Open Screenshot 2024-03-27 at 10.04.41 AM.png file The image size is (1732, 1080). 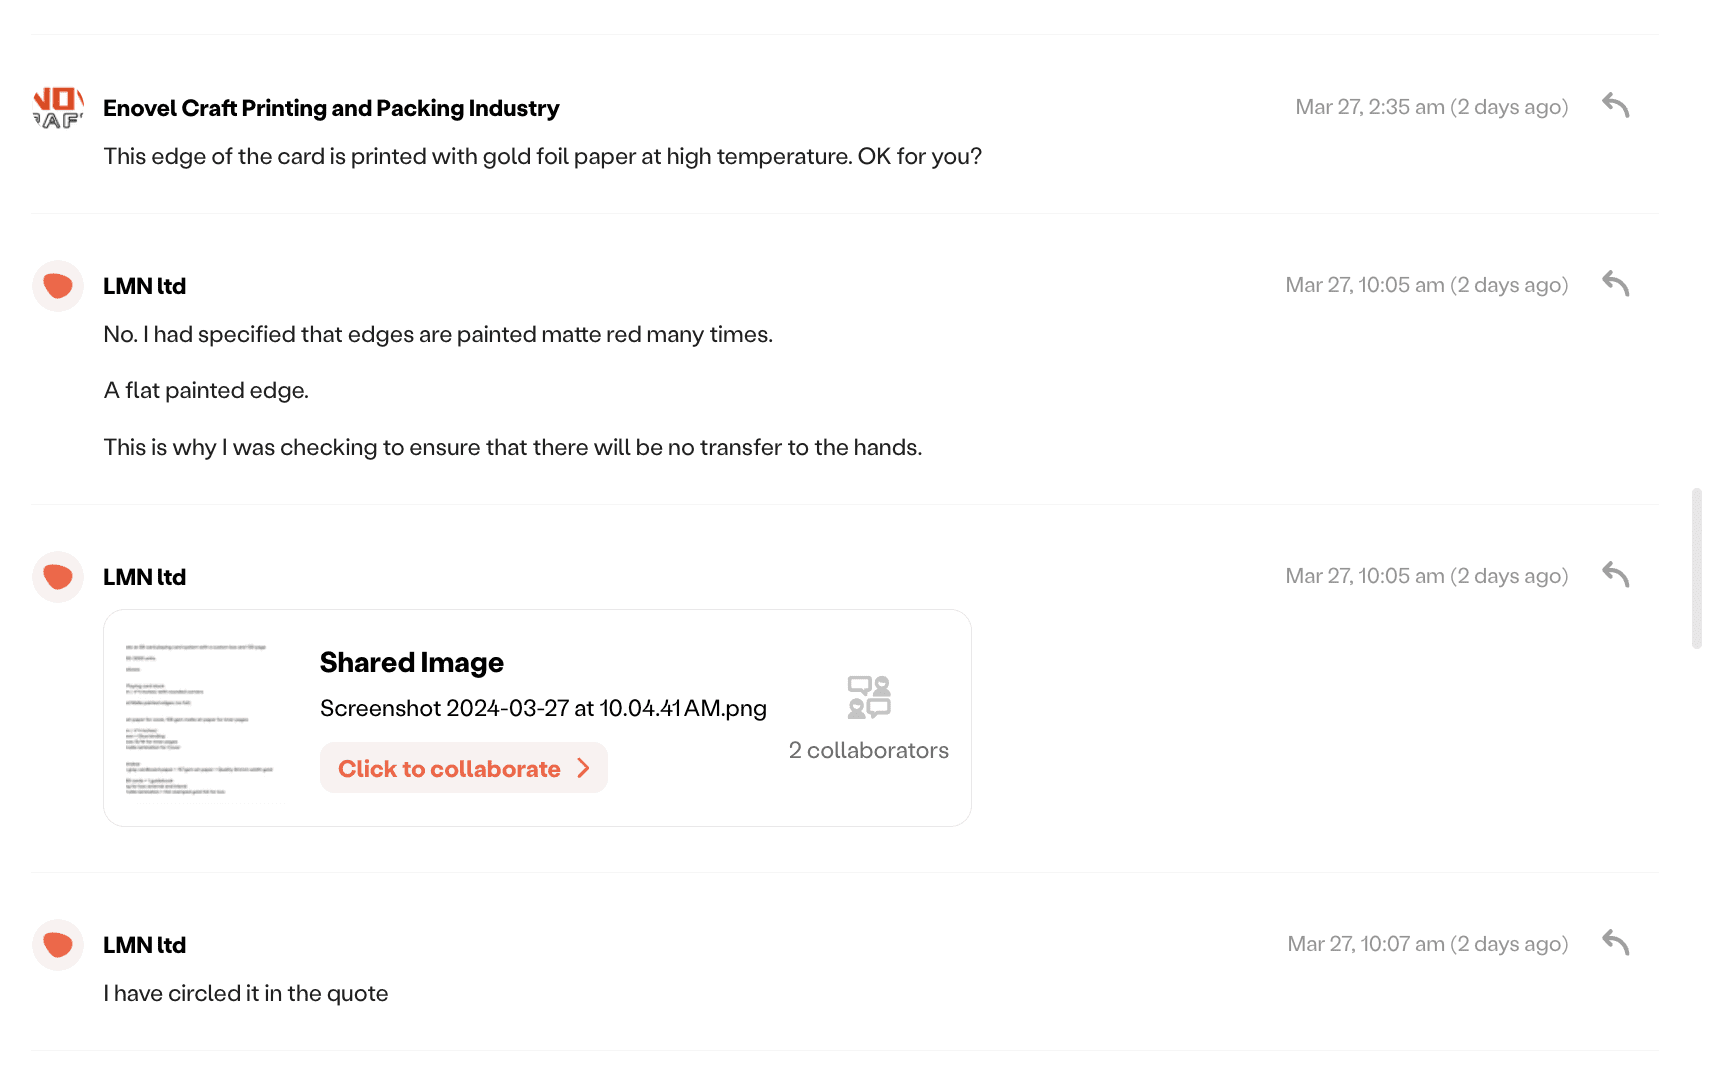point(543,708)
